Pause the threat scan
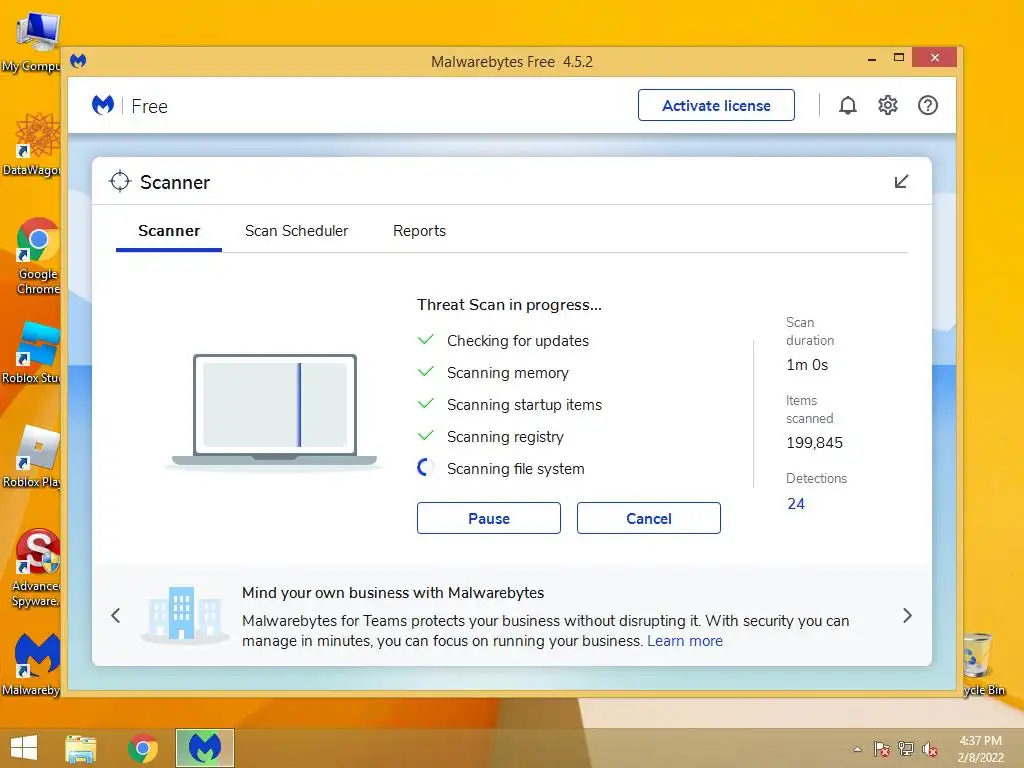The width and height of the screenshot is (1024, 768). 488,518
